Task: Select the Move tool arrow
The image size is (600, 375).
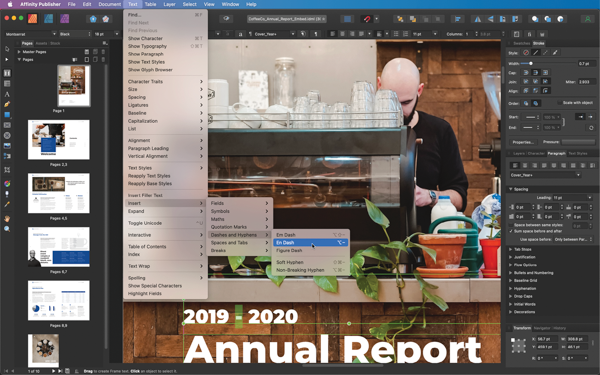Action: click(x=7, y=49)
